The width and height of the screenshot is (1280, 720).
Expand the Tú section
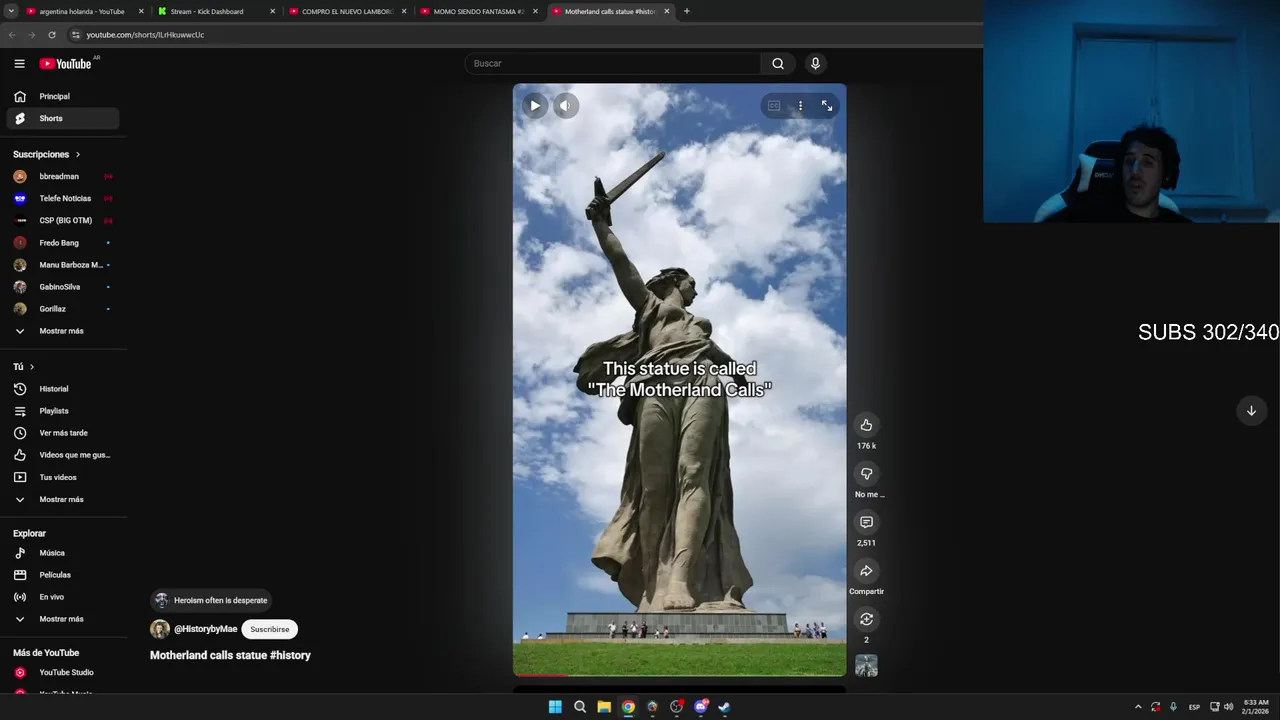[x=24, y=367]
